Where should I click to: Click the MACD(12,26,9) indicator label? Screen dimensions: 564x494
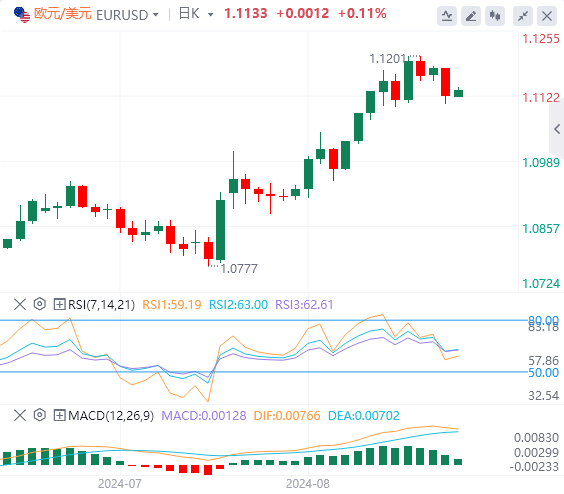coord(111,416)
